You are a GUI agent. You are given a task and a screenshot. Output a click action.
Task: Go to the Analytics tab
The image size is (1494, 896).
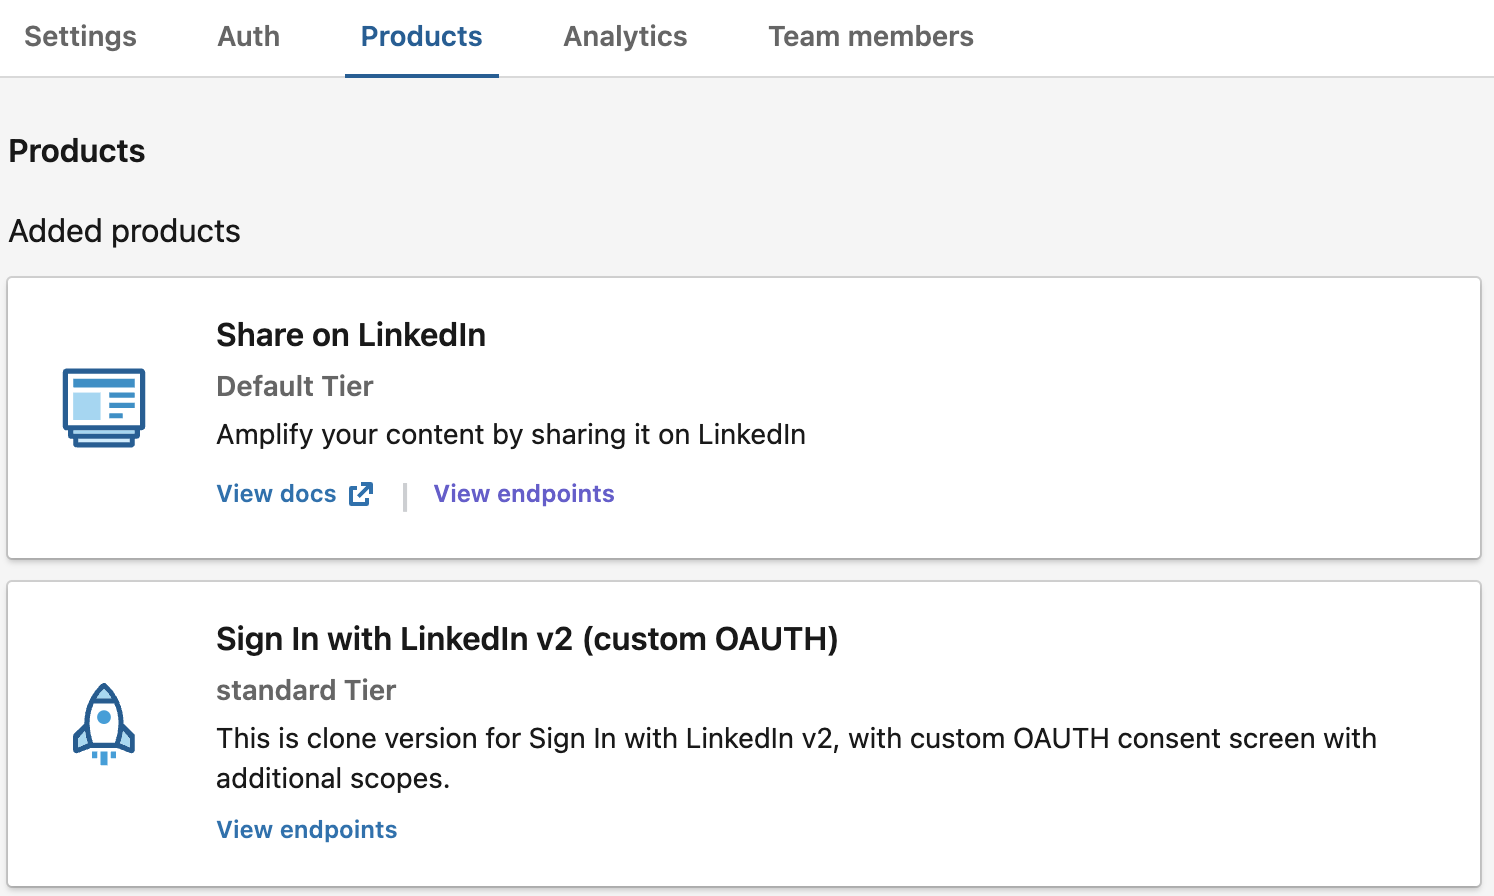point(625,37)
